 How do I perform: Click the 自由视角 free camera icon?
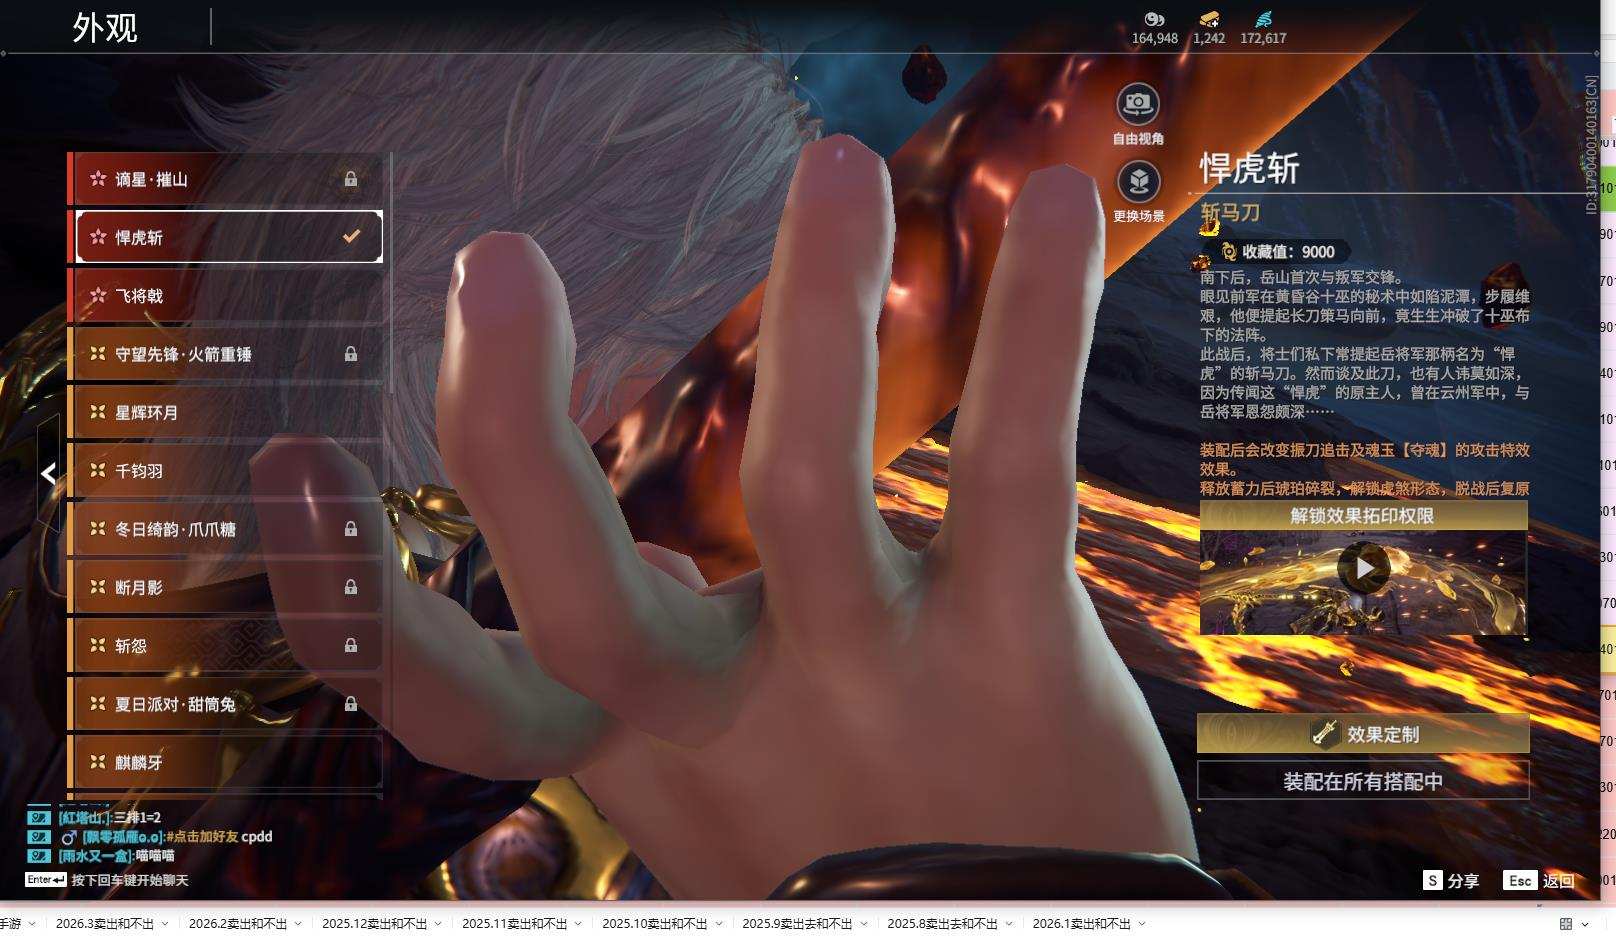[x=1138, y=104]
